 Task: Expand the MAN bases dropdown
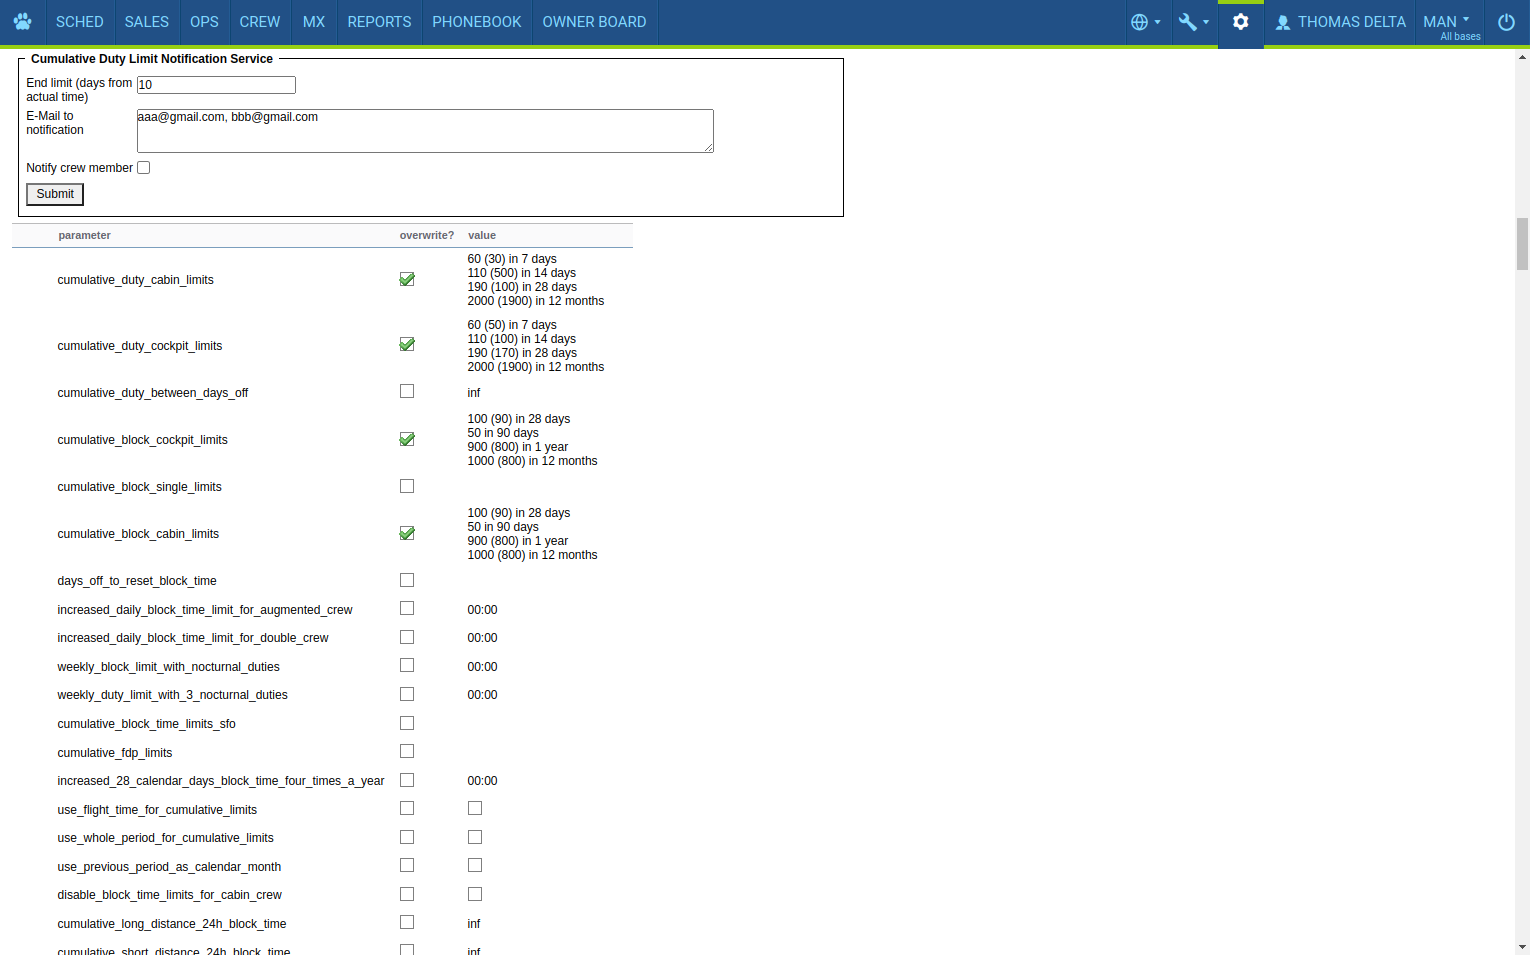click(x=1449, y=22)
